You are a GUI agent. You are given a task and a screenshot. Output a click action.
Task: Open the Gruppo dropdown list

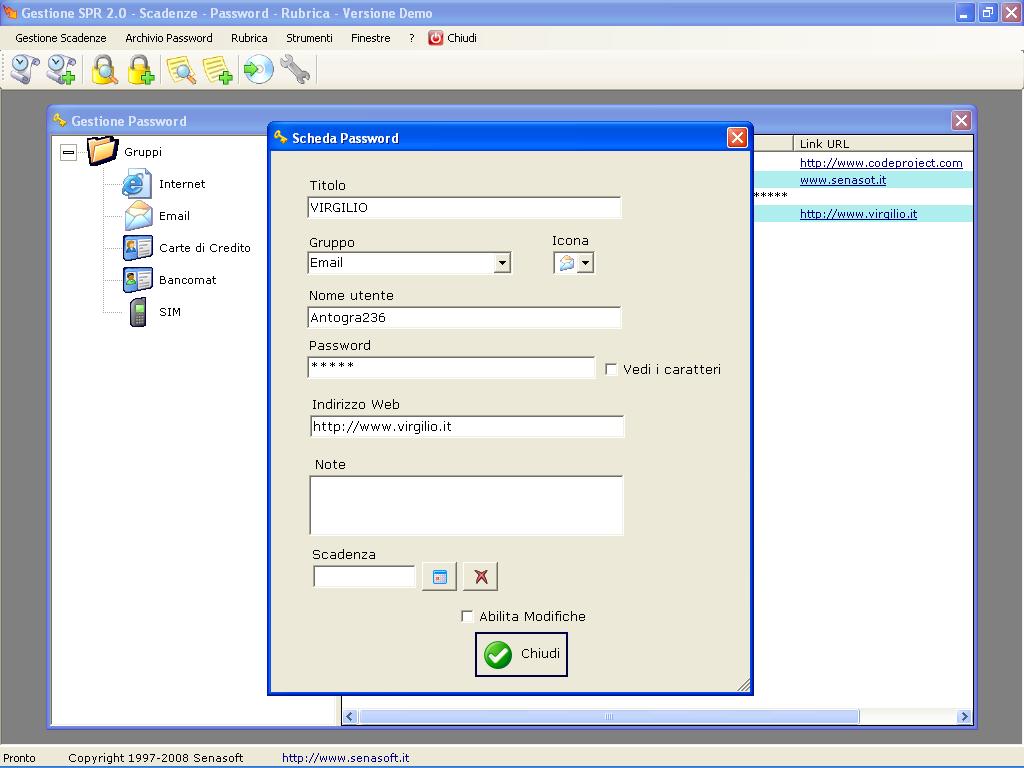[x=502, y=263]
